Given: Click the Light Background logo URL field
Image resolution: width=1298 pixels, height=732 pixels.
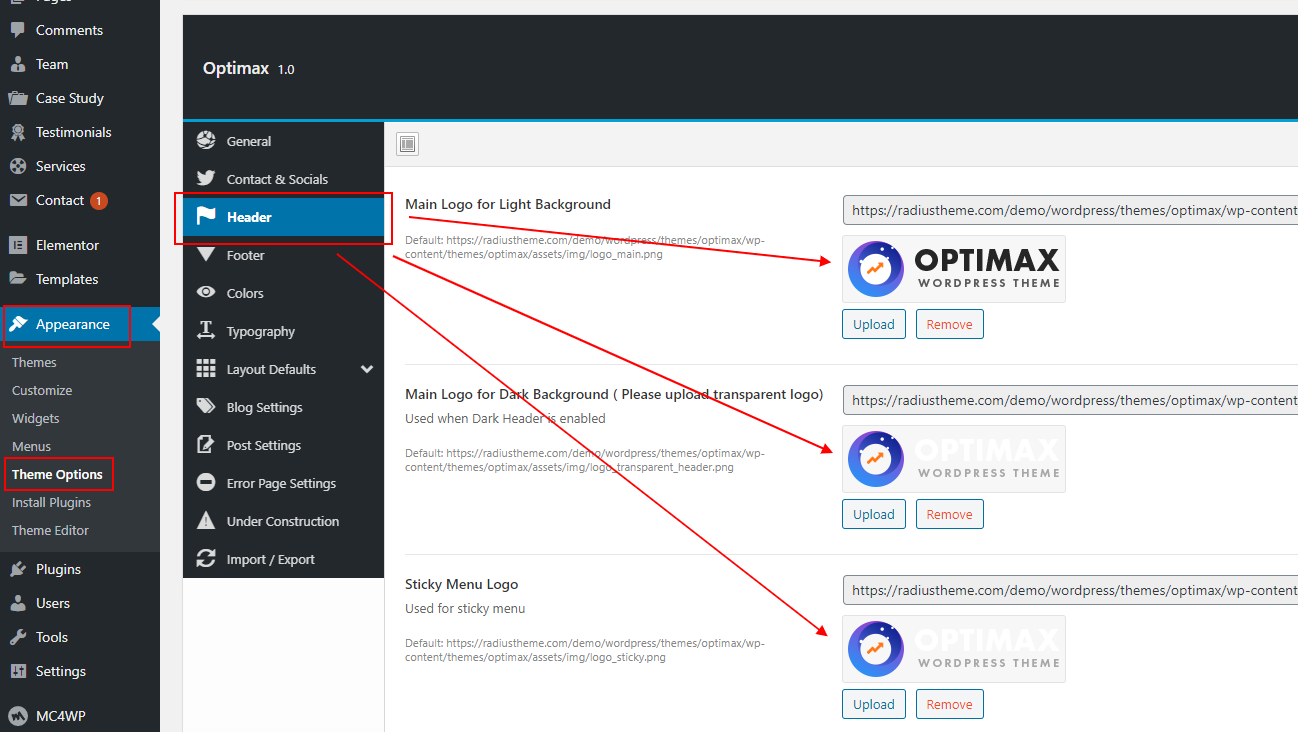Looking at the screenshot, I should pos(1070,210).
